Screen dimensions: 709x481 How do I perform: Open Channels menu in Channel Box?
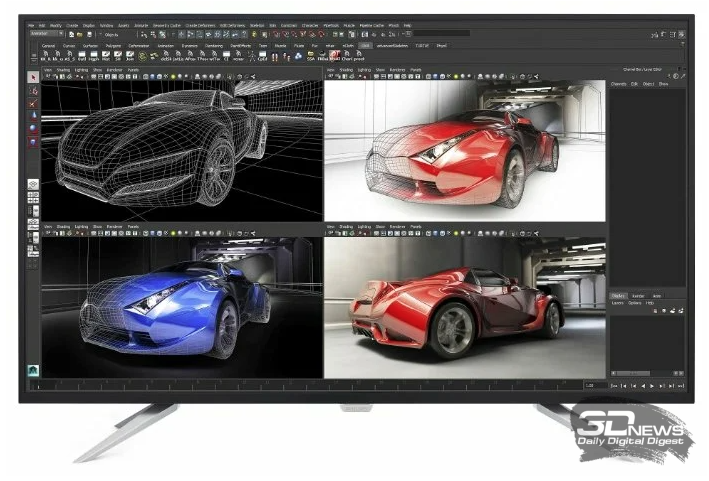click(x=619, y=84)
